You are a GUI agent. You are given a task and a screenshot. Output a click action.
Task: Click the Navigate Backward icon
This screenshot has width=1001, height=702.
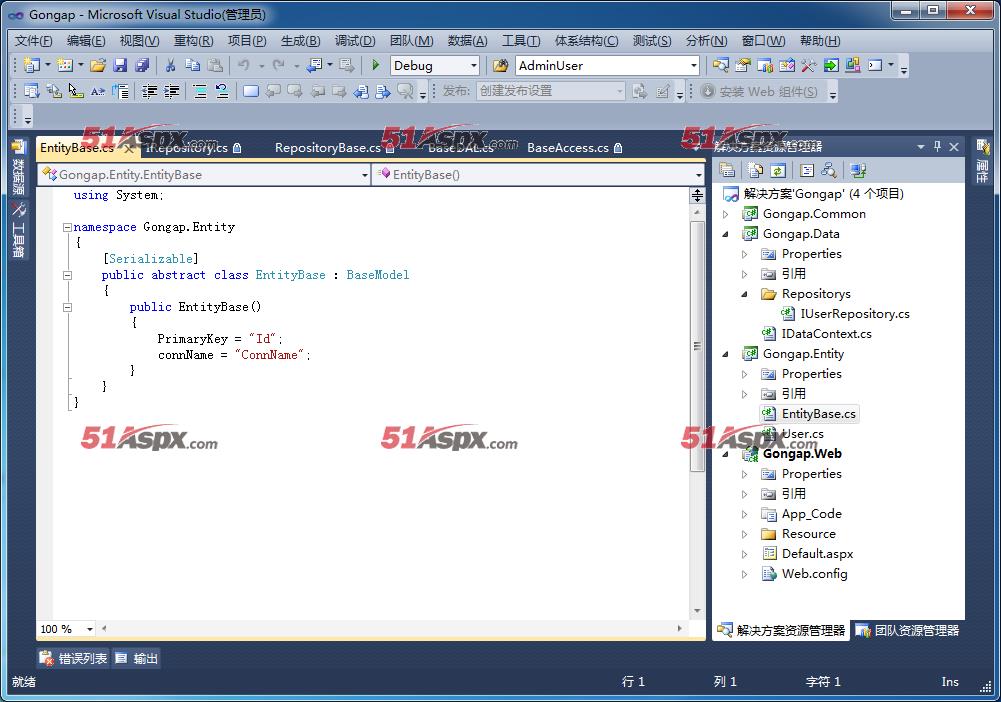tap(313, 65)
